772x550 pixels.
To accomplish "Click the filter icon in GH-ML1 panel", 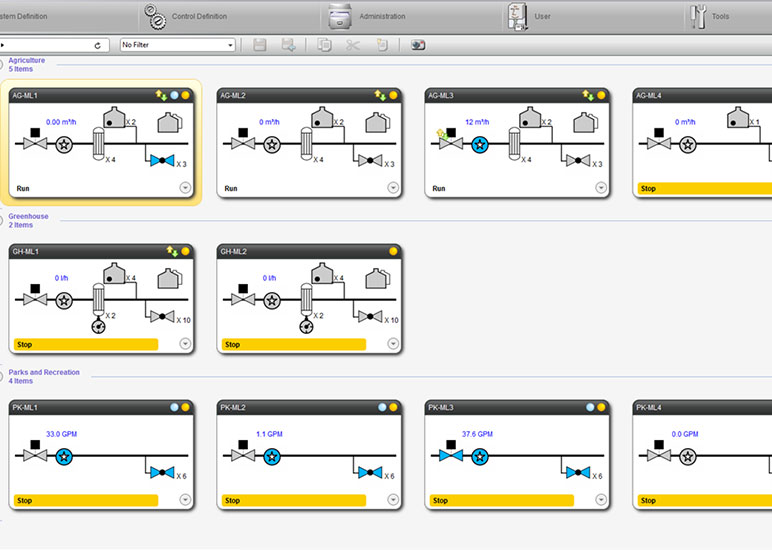I will click(98, 299).
